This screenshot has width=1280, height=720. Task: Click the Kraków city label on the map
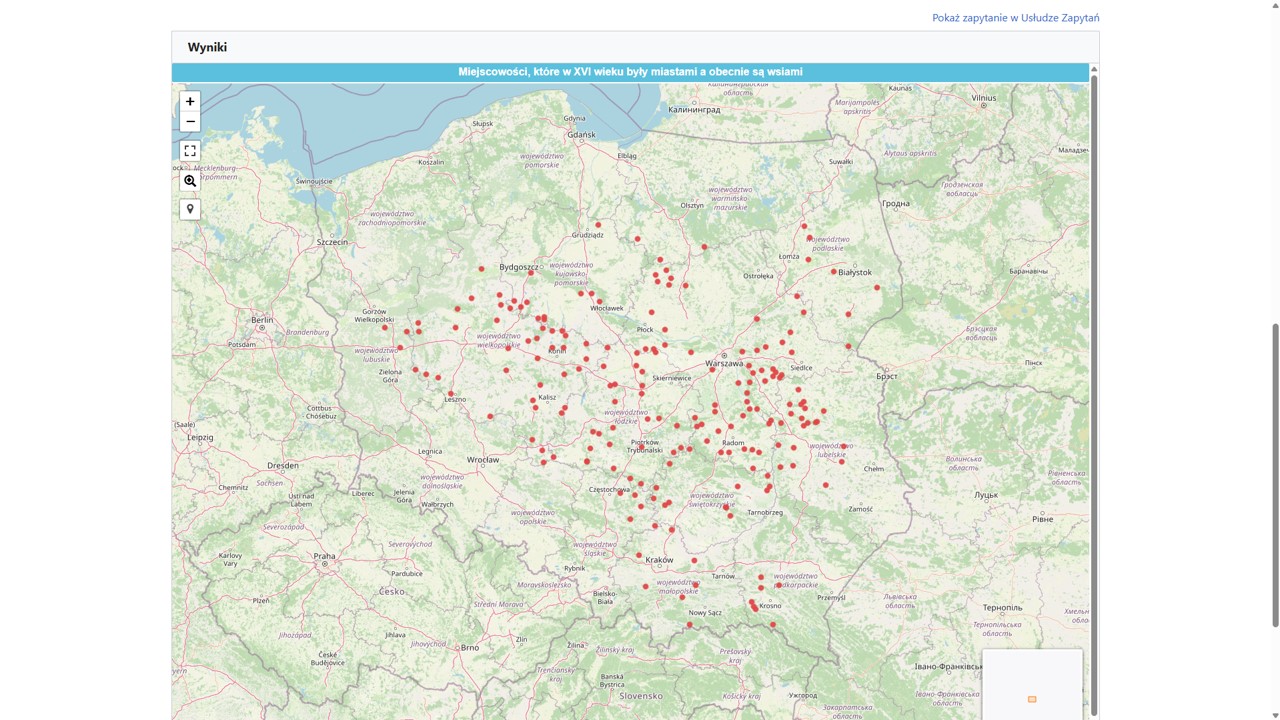660,560
